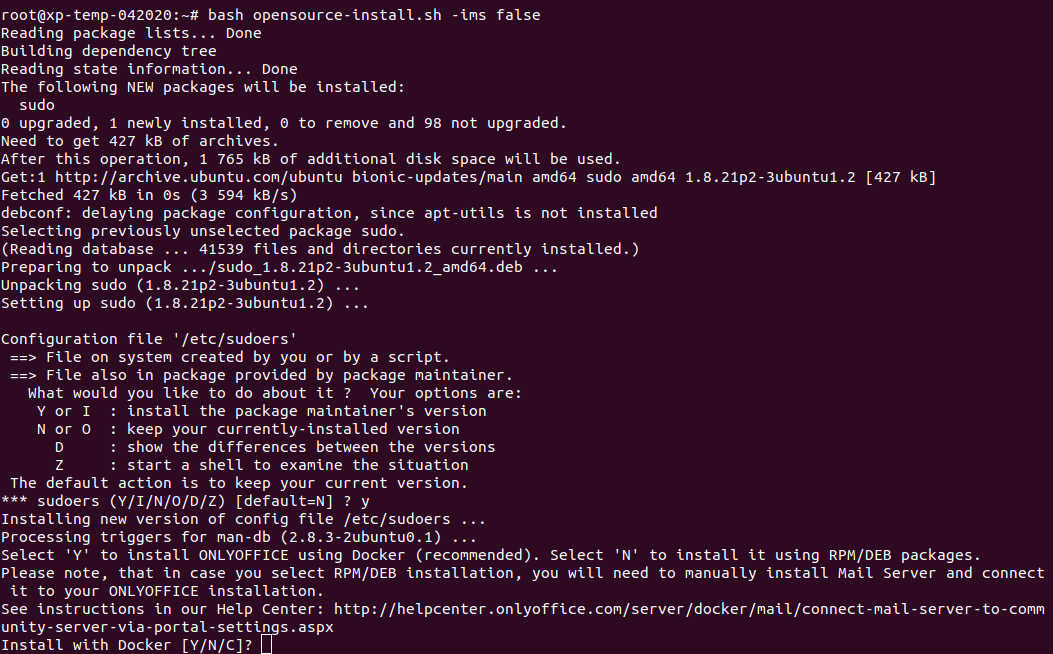Click the archive.ubuntu.com URL
1053x654 pixels.
[198, 177]
